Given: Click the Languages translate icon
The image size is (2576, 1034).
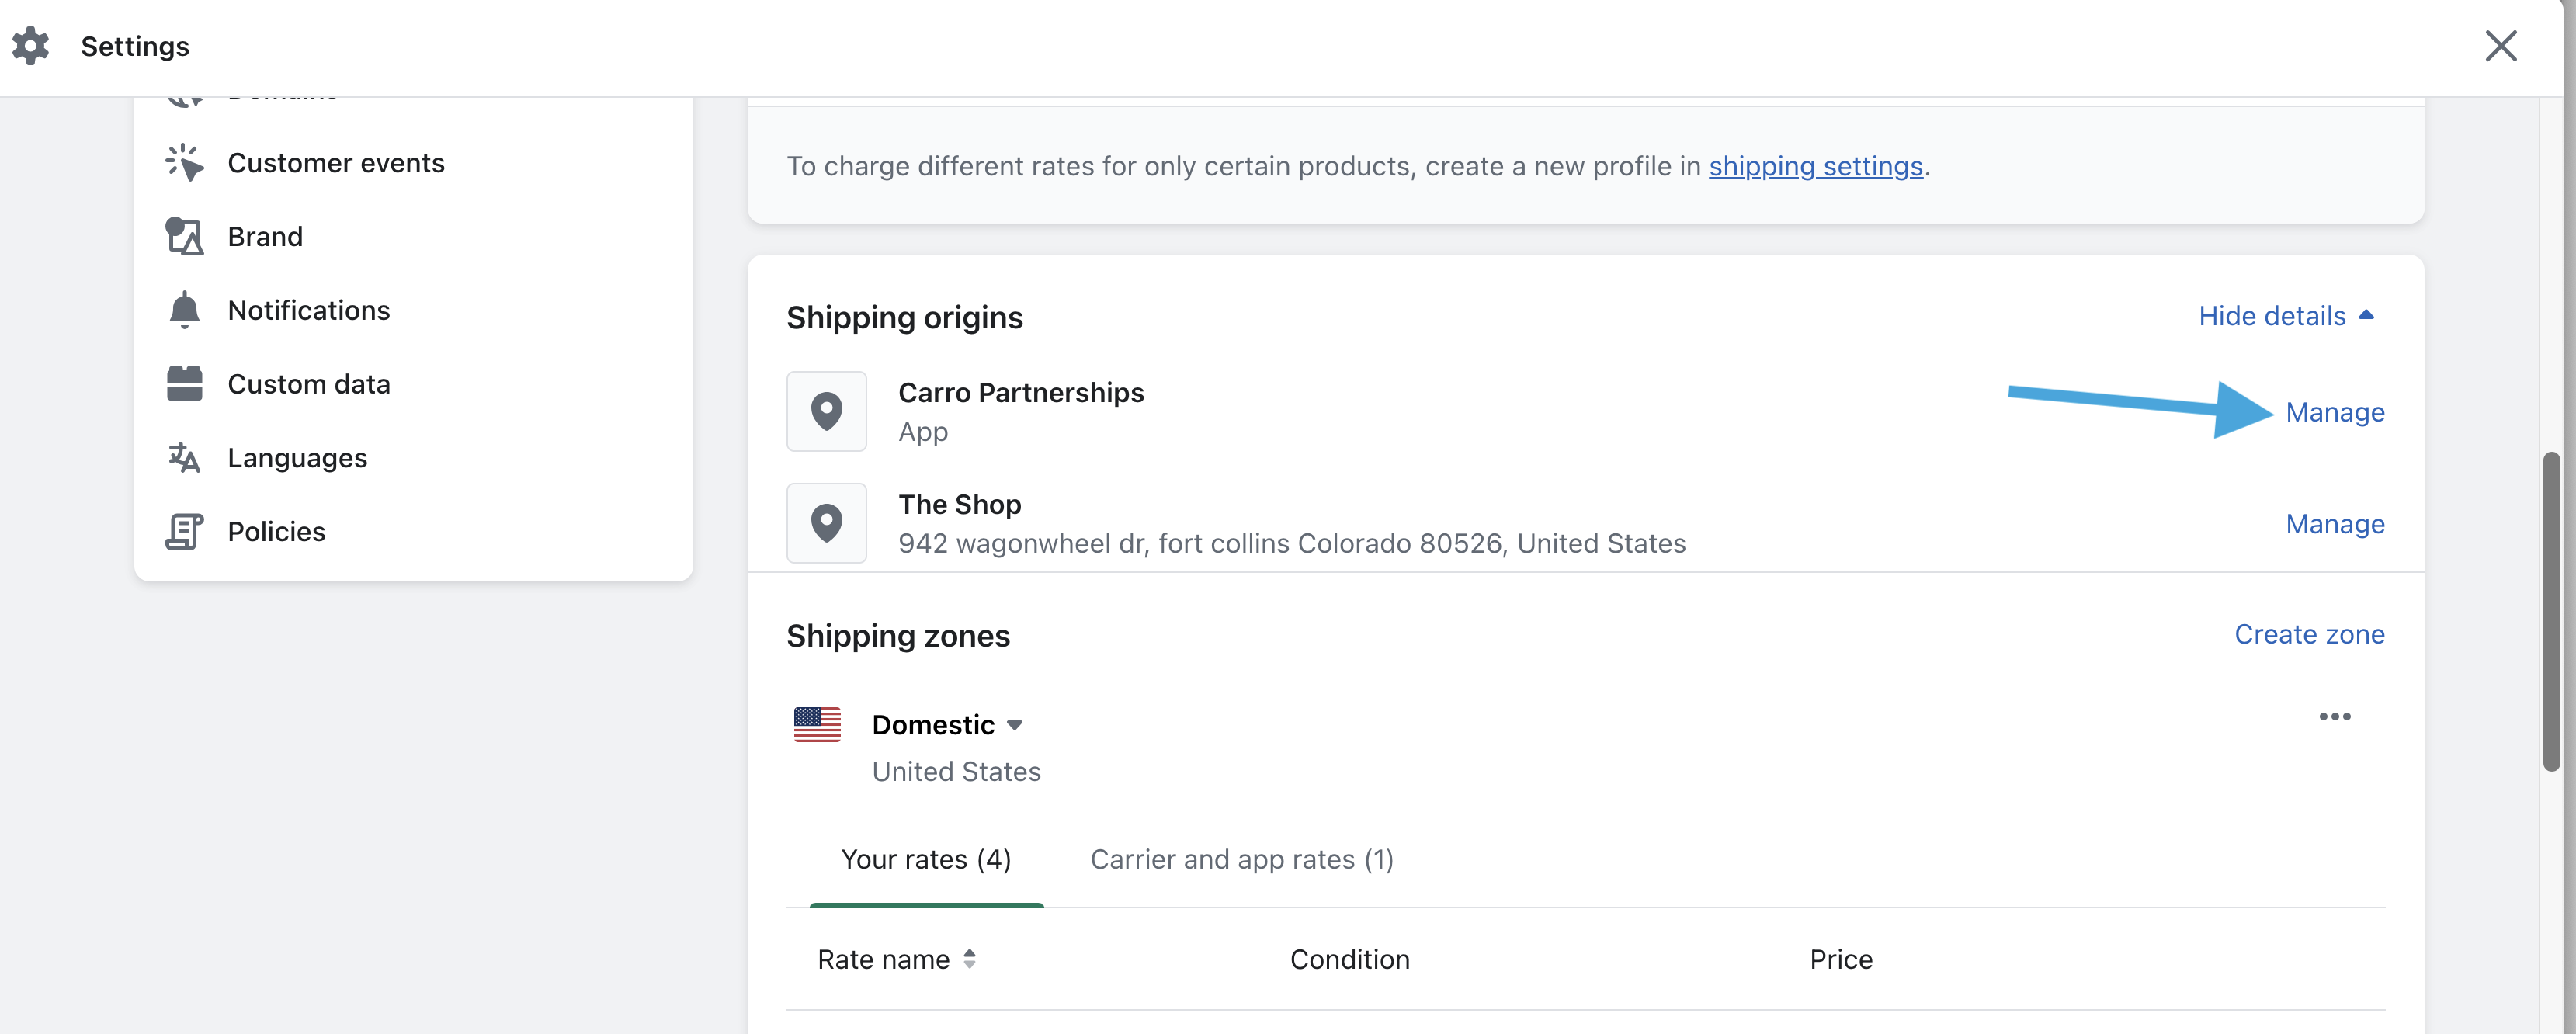Looking at the screenshot, I should click(184, 458).
